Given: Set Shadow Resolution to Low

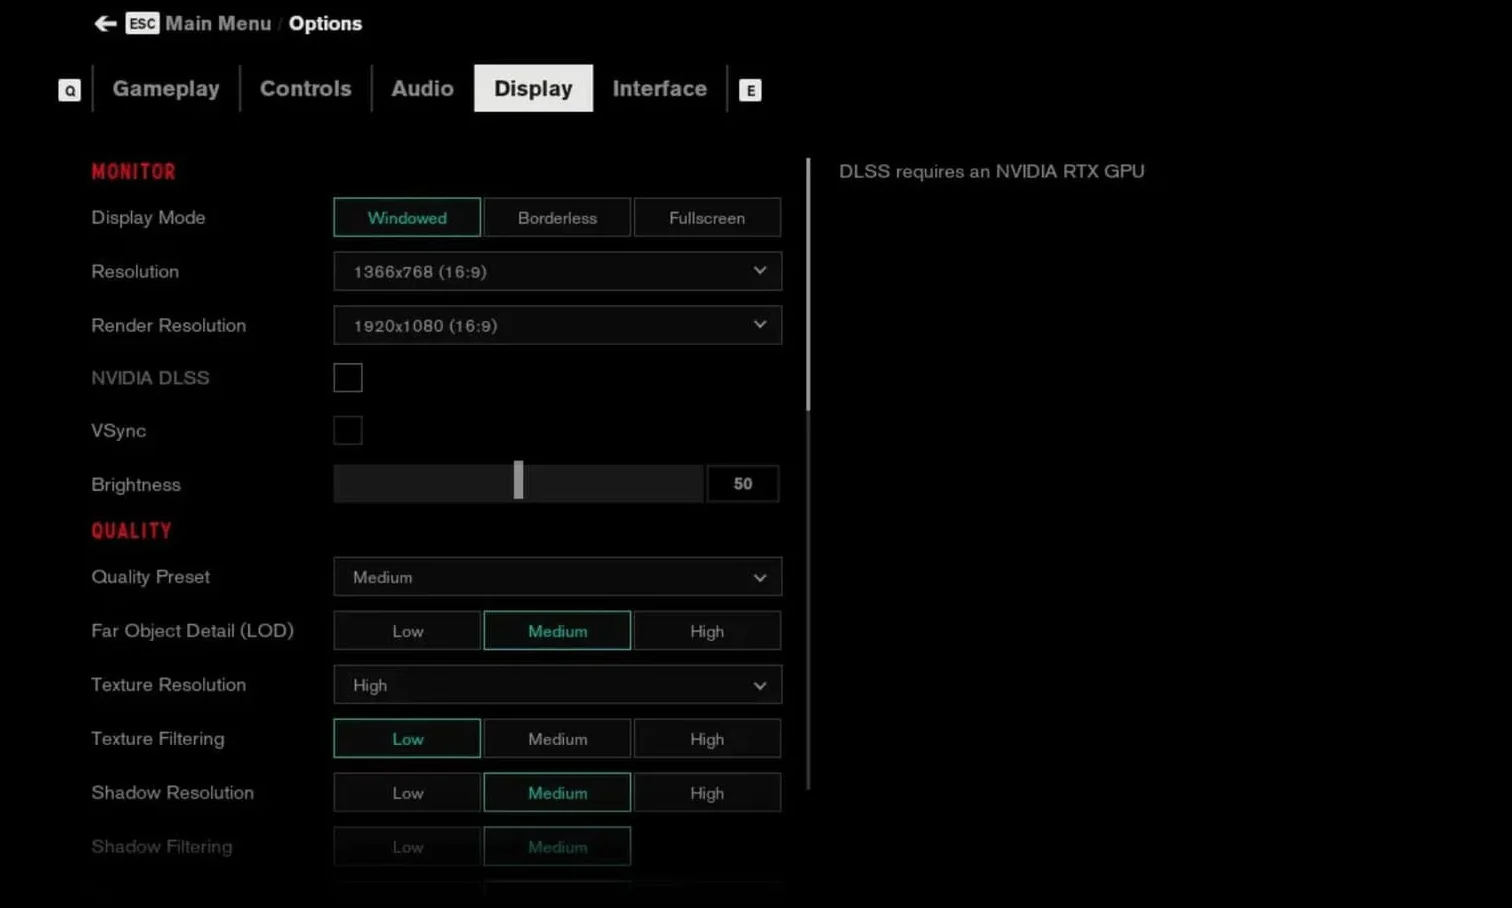Looking at the screenshot, I should pyautogui.click(x=406, y=792).
